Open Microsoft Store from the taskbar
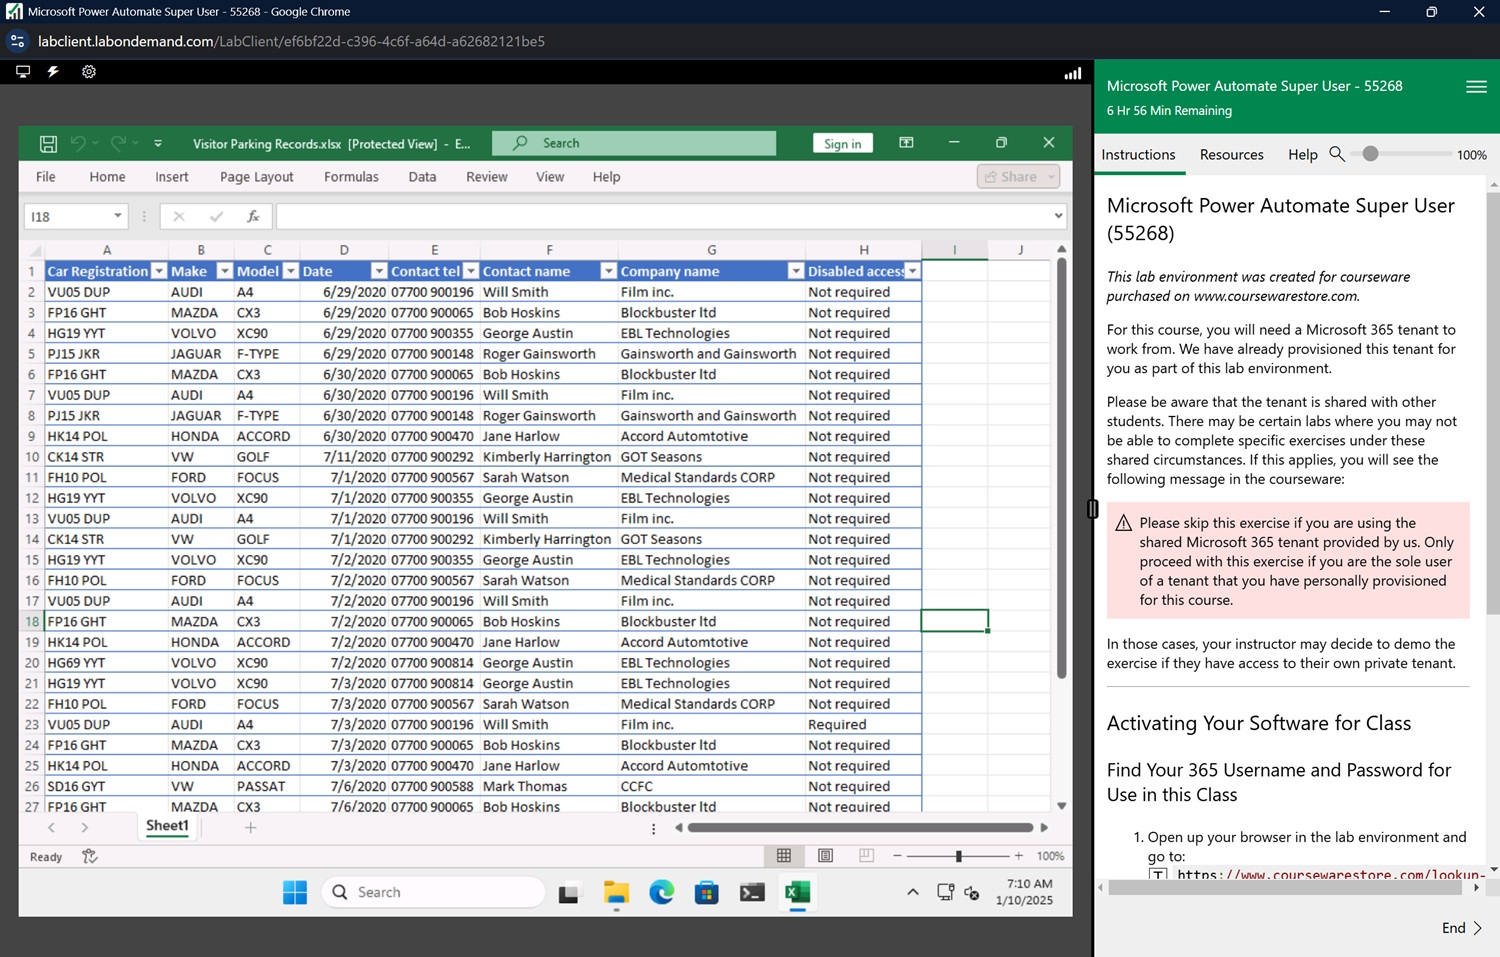This screenshot has width=1500, height=957. coord(706,892)
